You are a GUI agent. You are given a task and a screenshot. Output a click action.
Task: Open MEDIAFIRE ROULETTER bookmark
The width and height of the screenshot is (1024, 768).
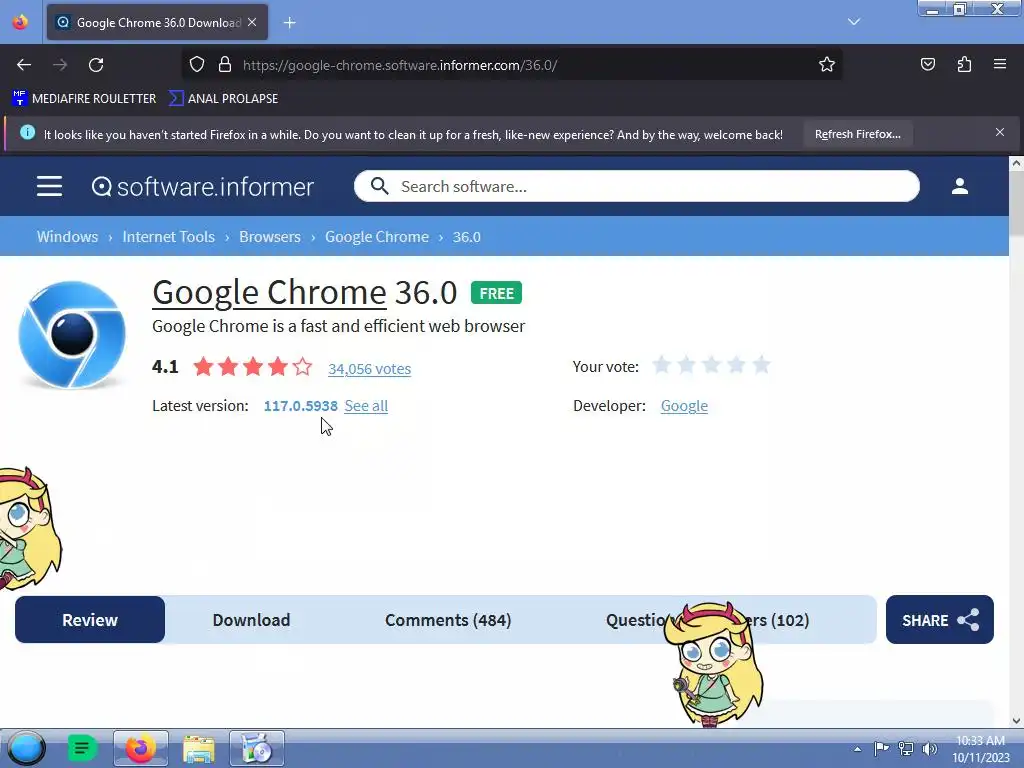tap(84, 99)
